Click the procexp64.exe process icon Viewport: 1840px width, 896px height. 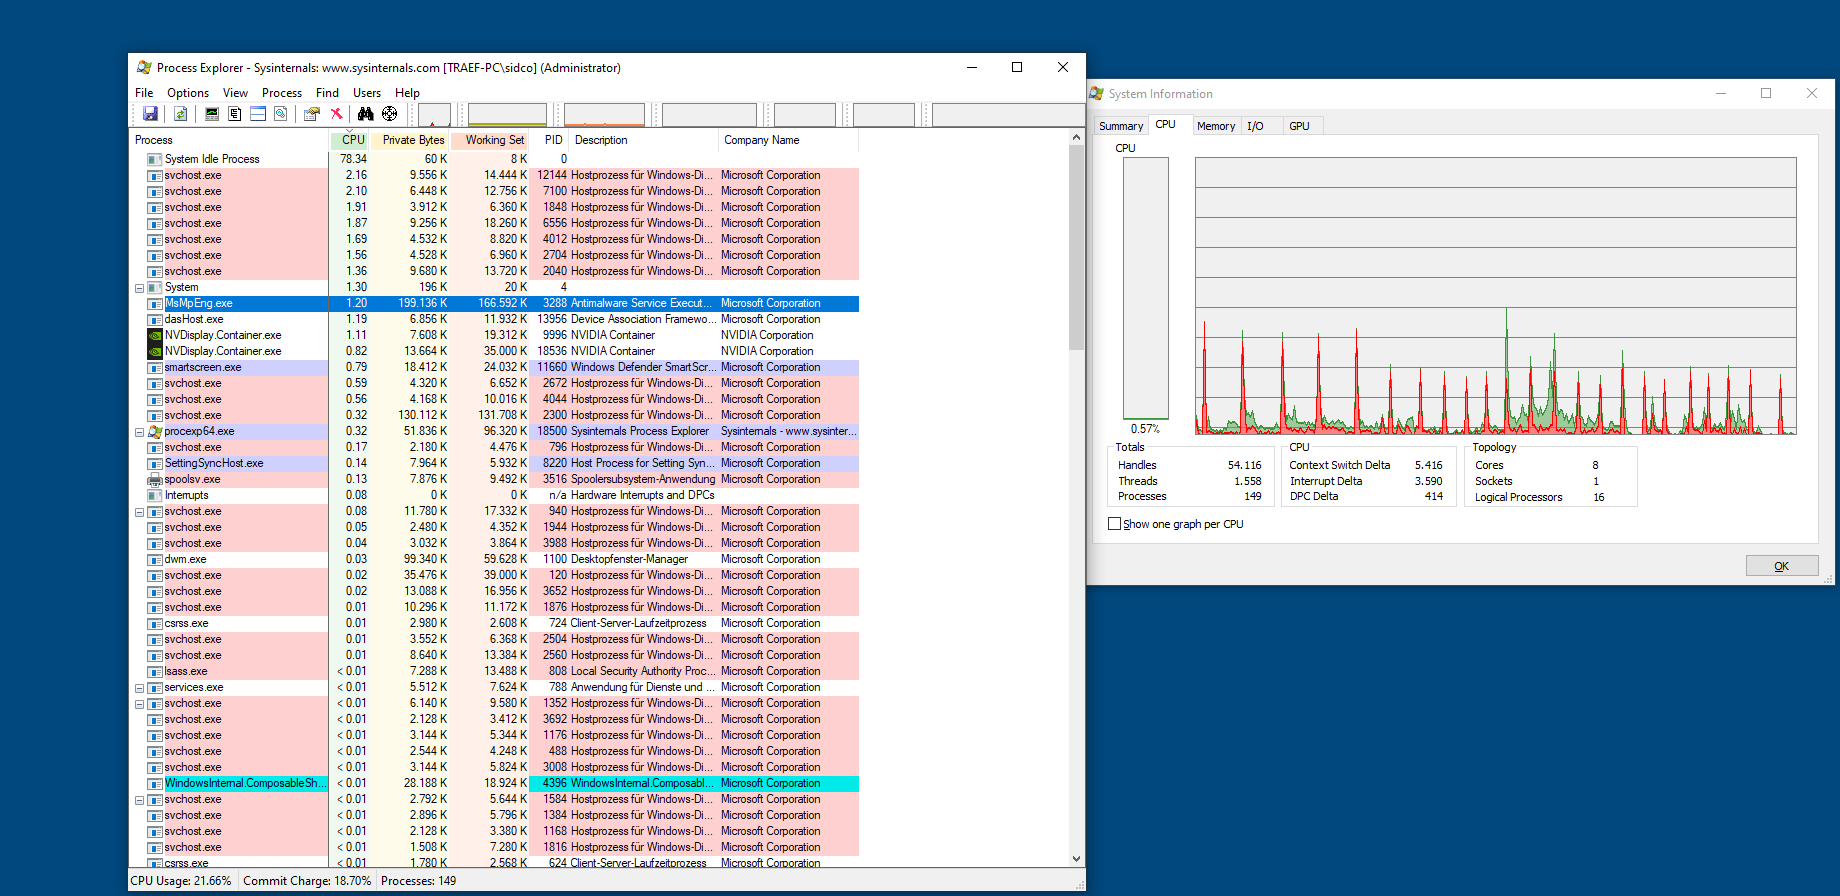coord(155,432)
